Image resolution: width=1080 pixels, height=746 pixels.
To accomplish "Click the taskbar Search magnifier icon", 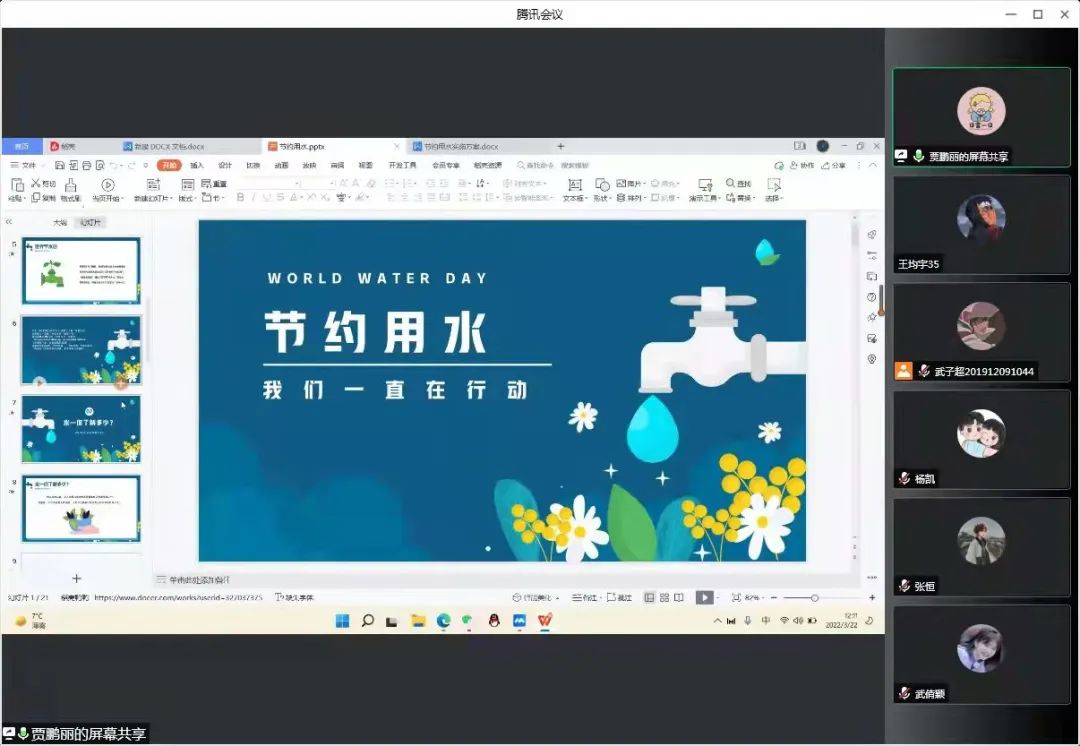I will (367, 621).
